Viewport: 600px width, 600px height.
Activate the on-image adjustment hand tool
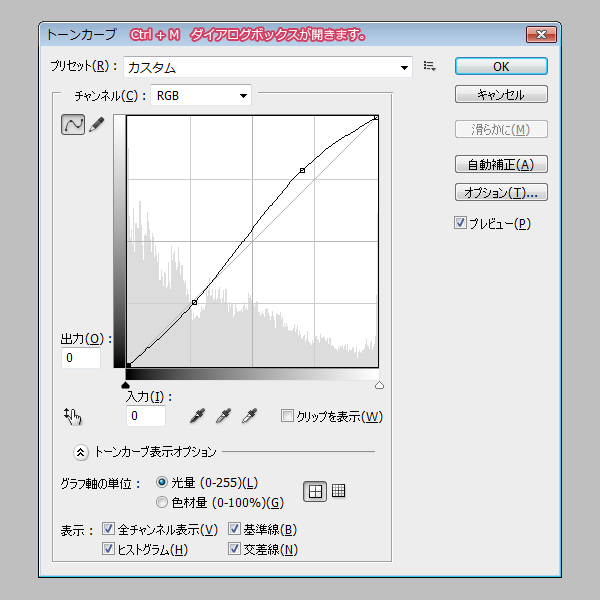coord(73,416)
